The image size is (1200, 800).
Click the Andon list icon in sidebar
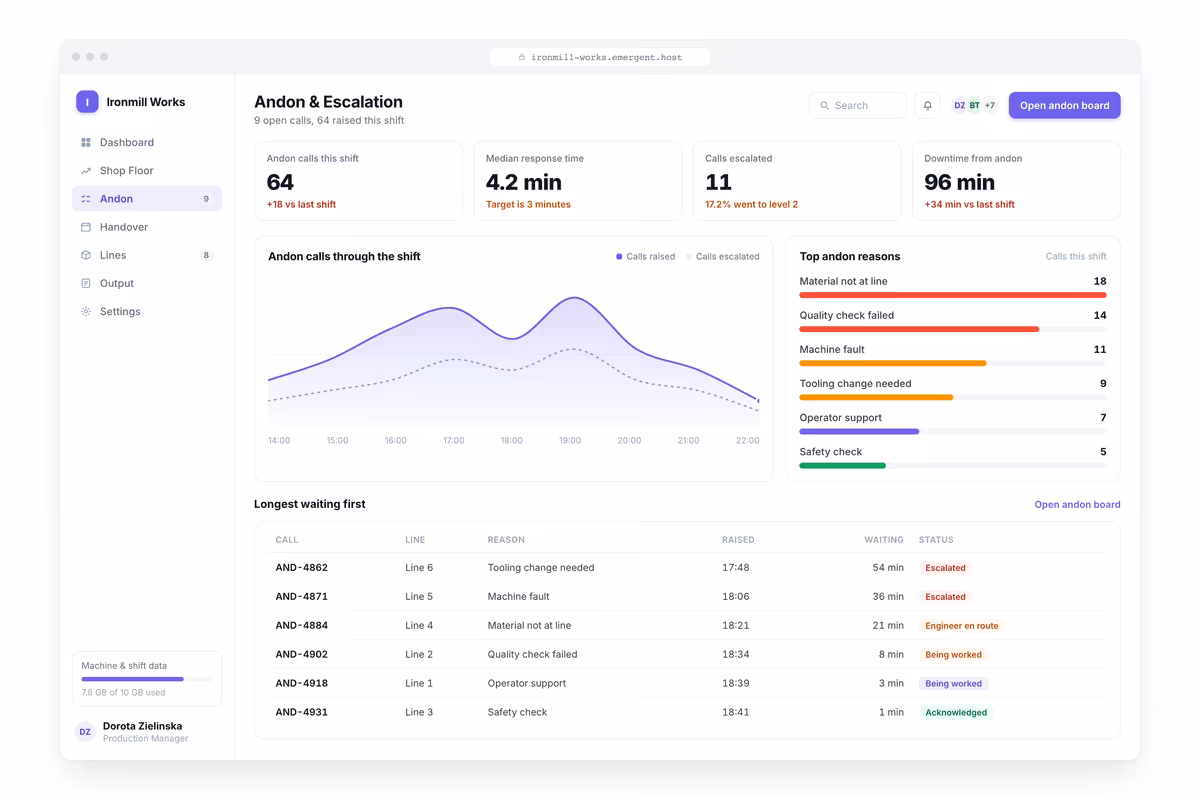point(86,199)
